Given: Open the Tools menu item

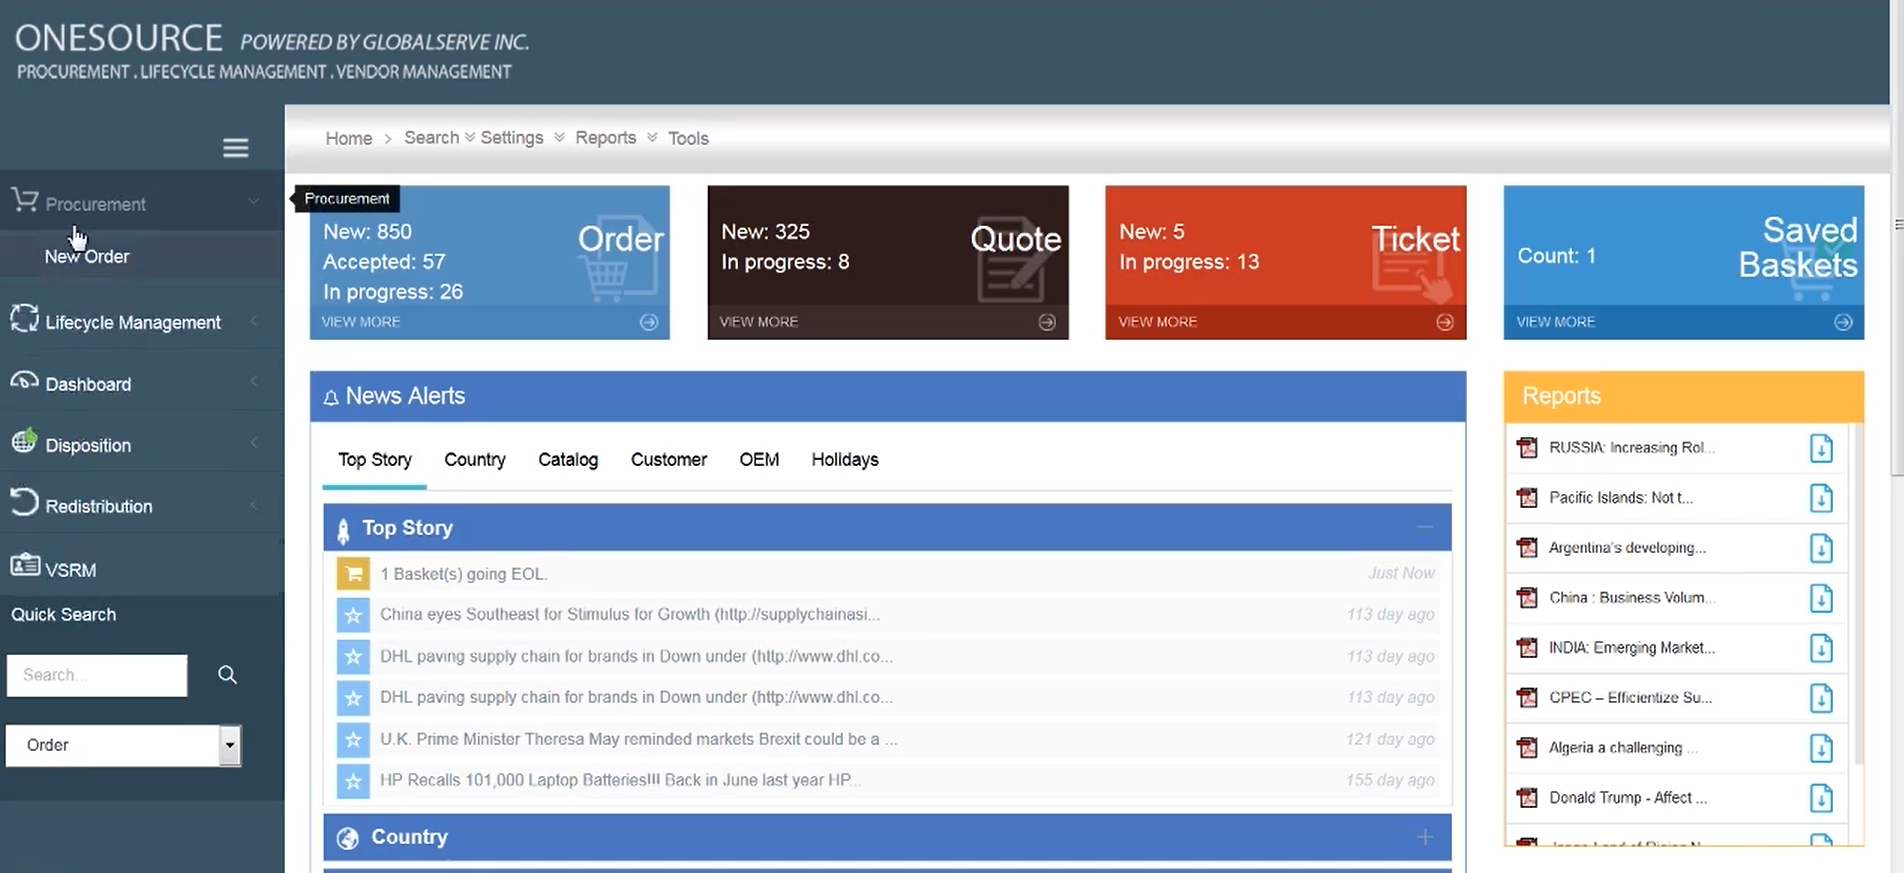Looking at the screenshot, I should click(688, 138).
